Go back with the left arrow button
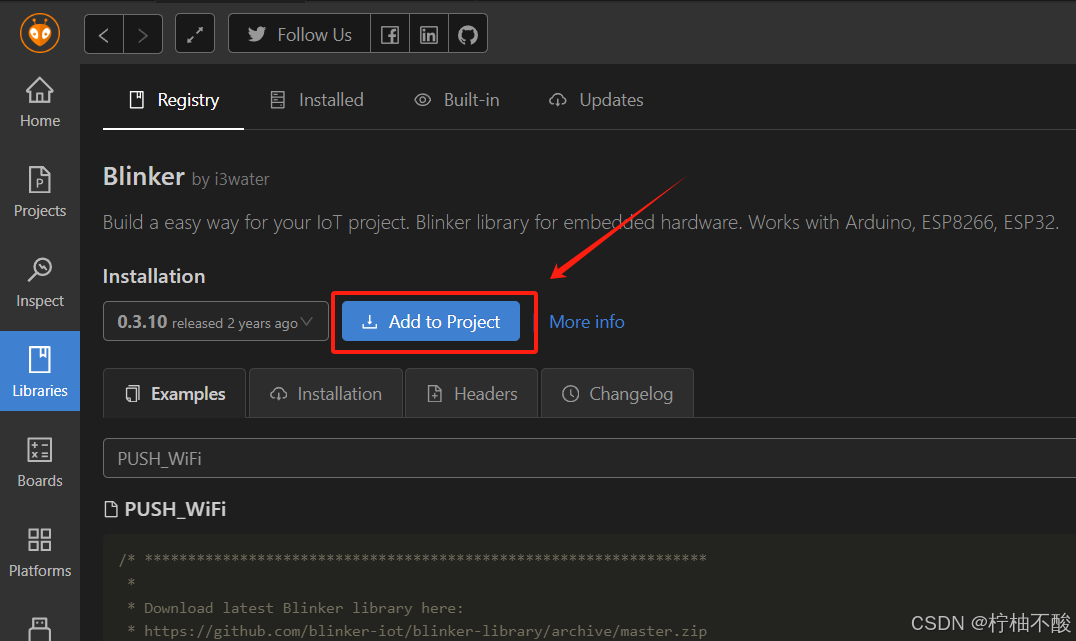This screenshot has height=641, width=1076. point(104,34)
